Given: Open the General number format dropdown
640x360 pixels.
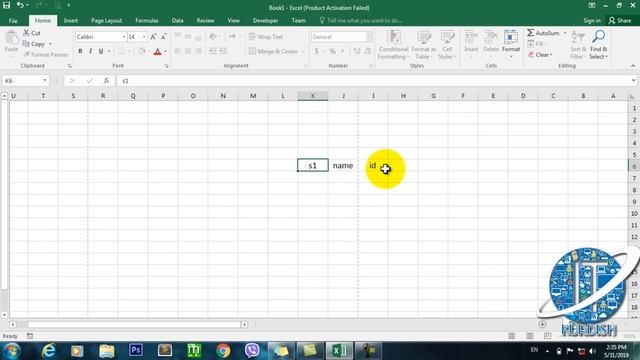Looking at the screenshot, I should tap(369, 37).
